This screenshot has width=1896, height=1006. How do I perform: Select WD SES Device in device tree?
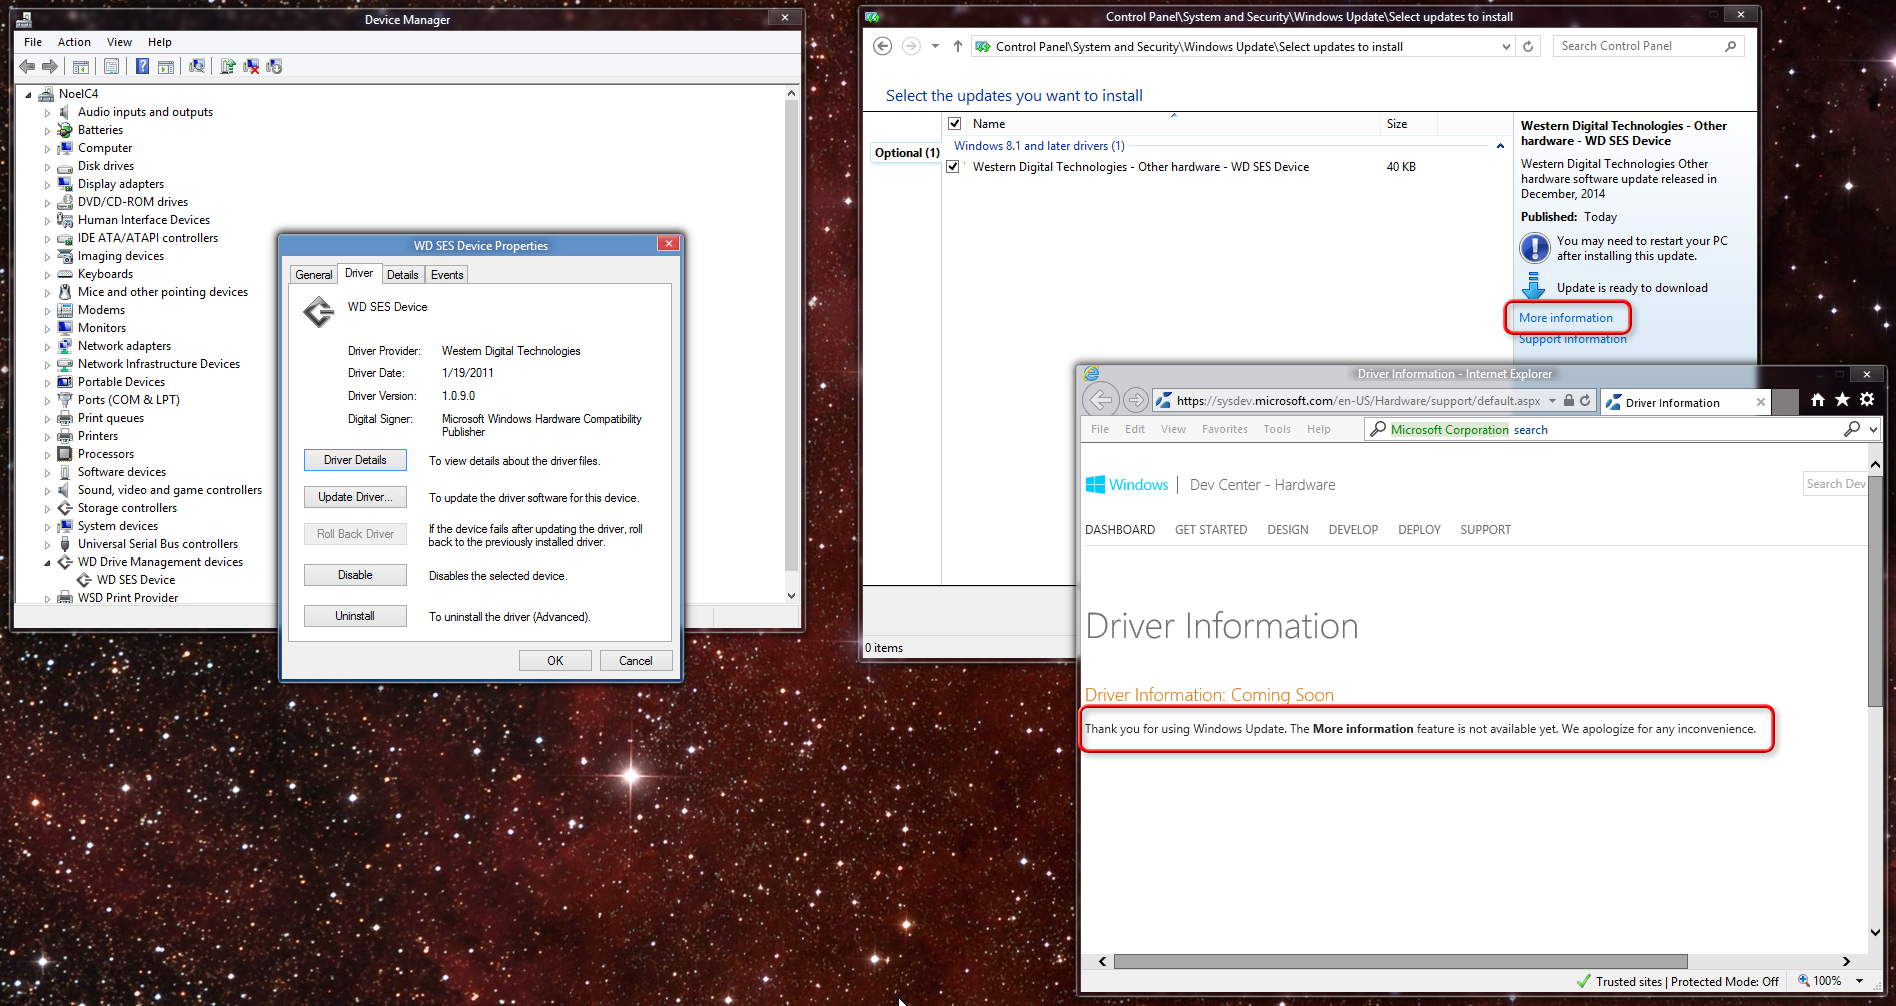click(135, 580)
